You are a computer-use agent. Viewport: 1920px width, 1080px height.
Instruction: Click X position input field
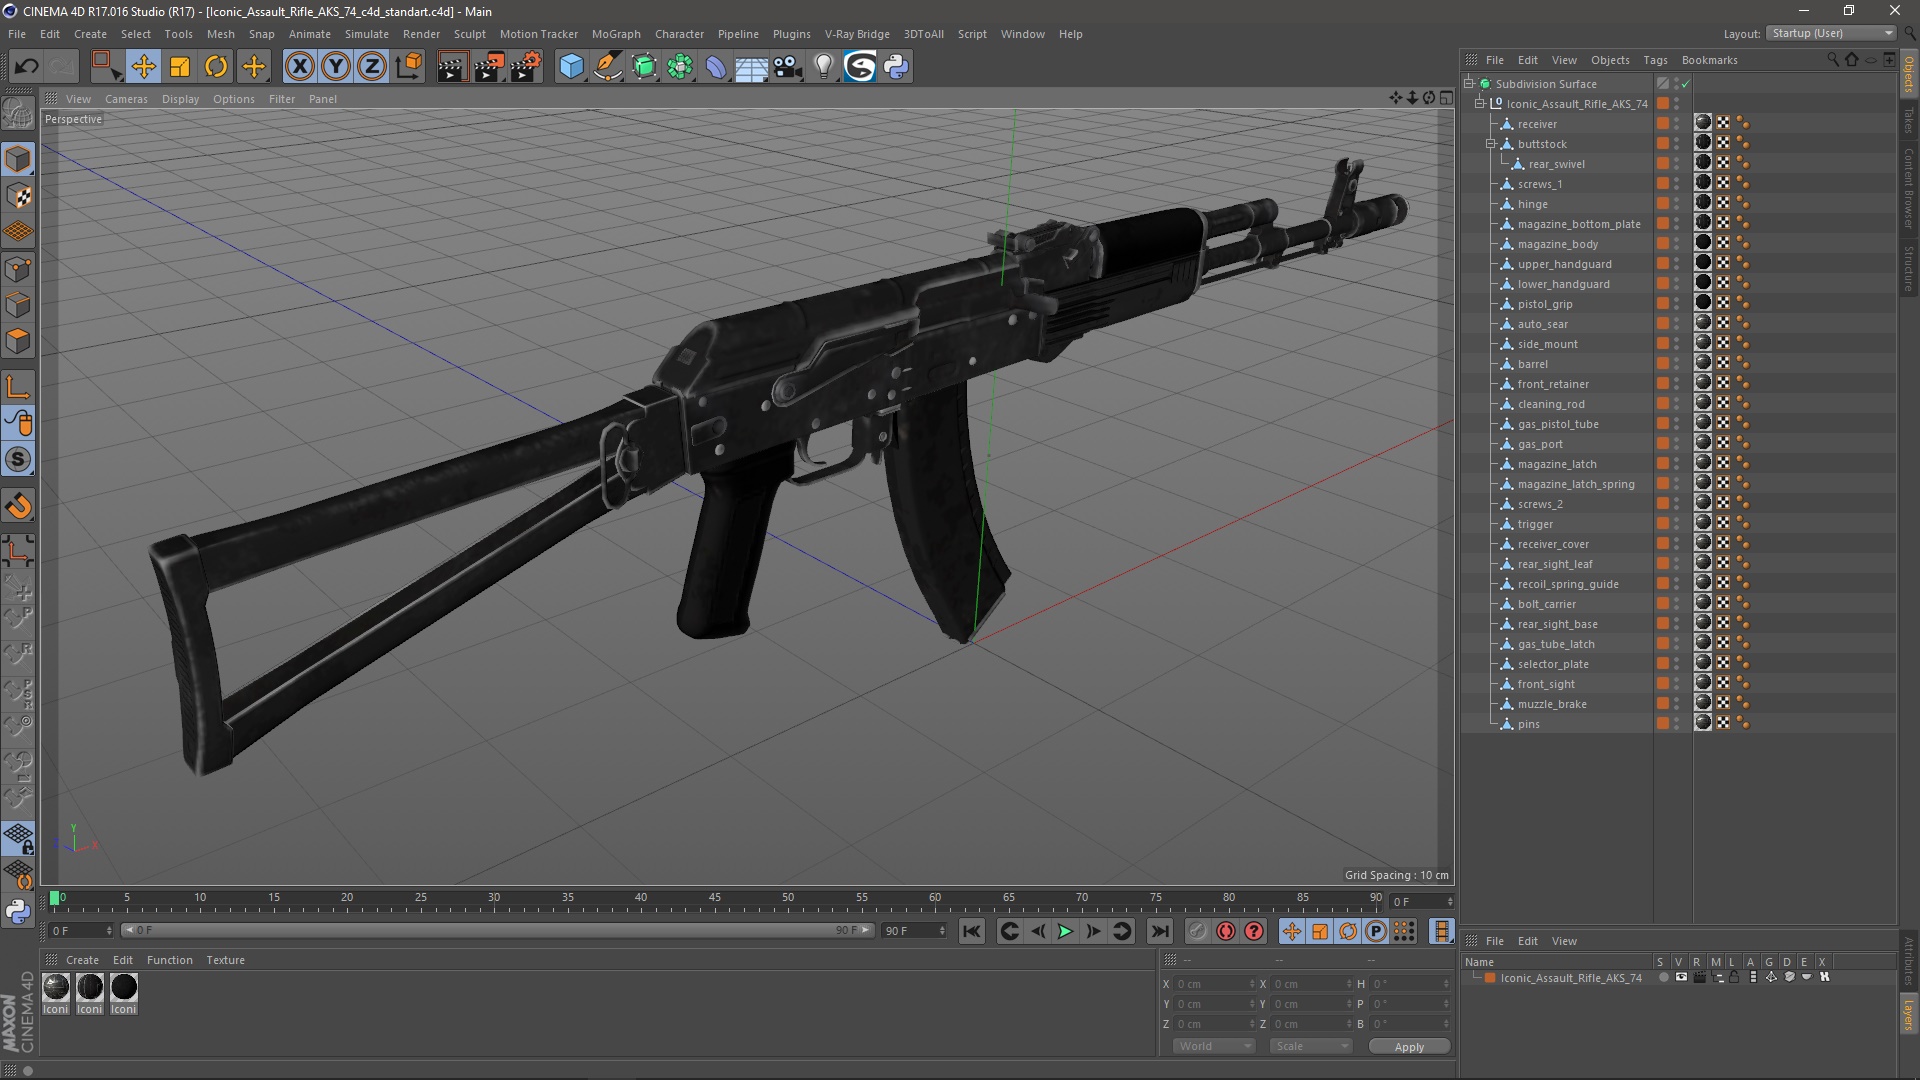point(1212,984)
